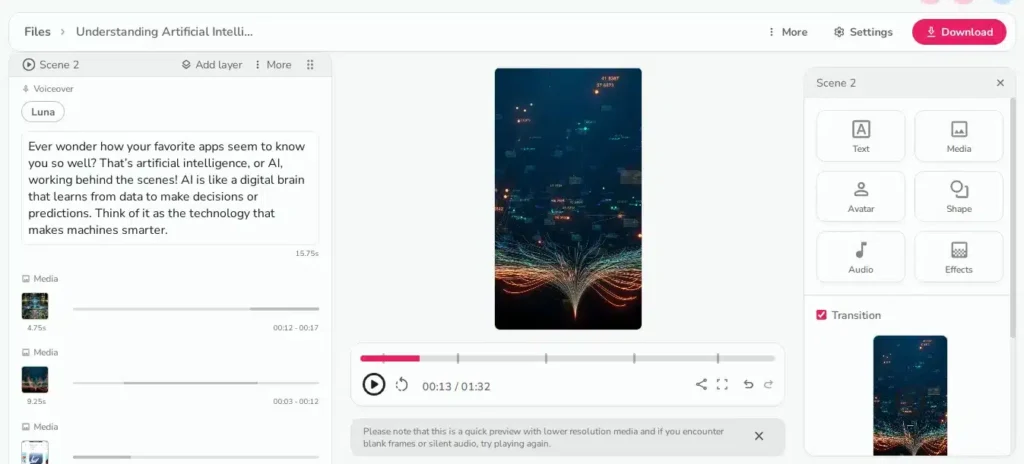1024x464 pixels.
Task: Click the undo arrow icon
Action: tap(748, 384)
